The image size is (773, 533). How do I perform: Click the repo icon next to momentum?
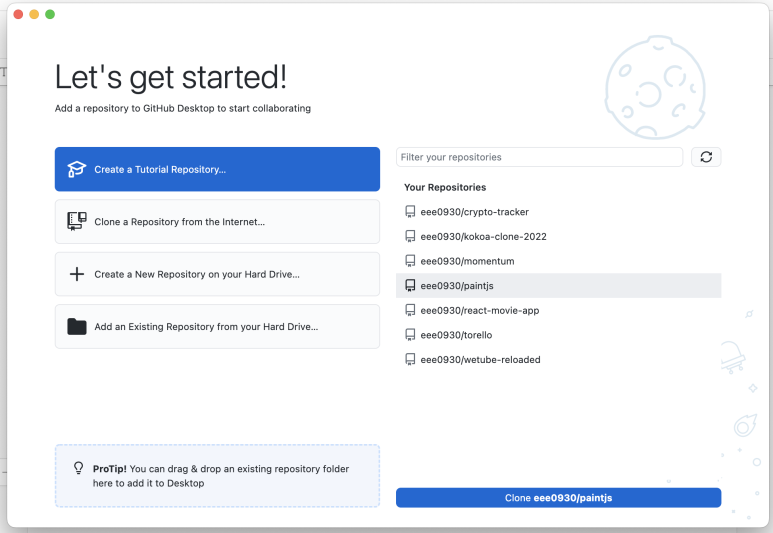[410, 261]
